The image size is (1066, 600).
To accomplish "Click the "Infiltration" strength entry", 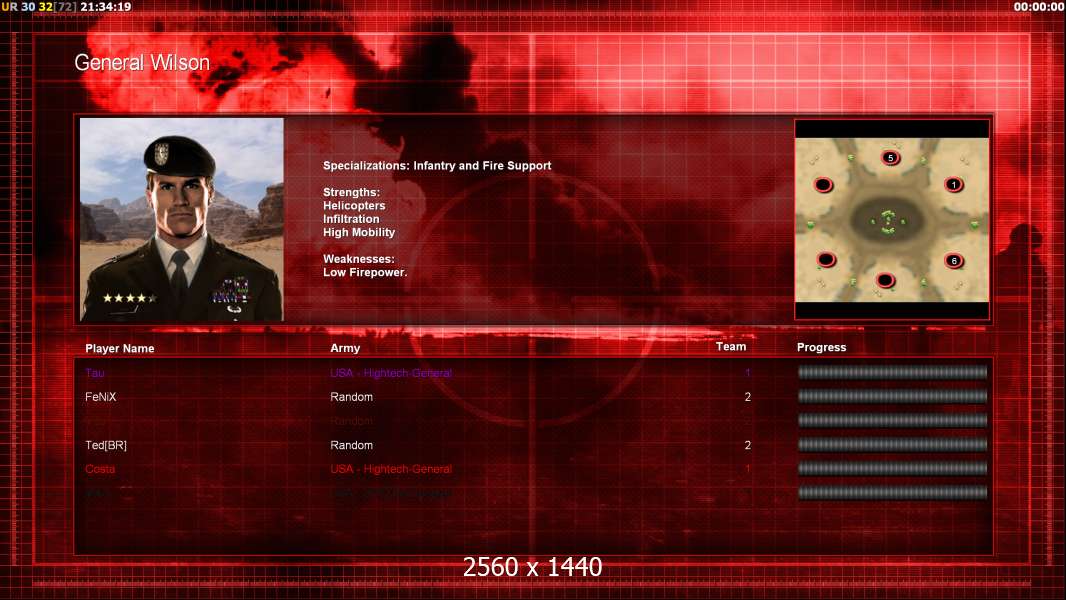I will (x=351, y=219).
